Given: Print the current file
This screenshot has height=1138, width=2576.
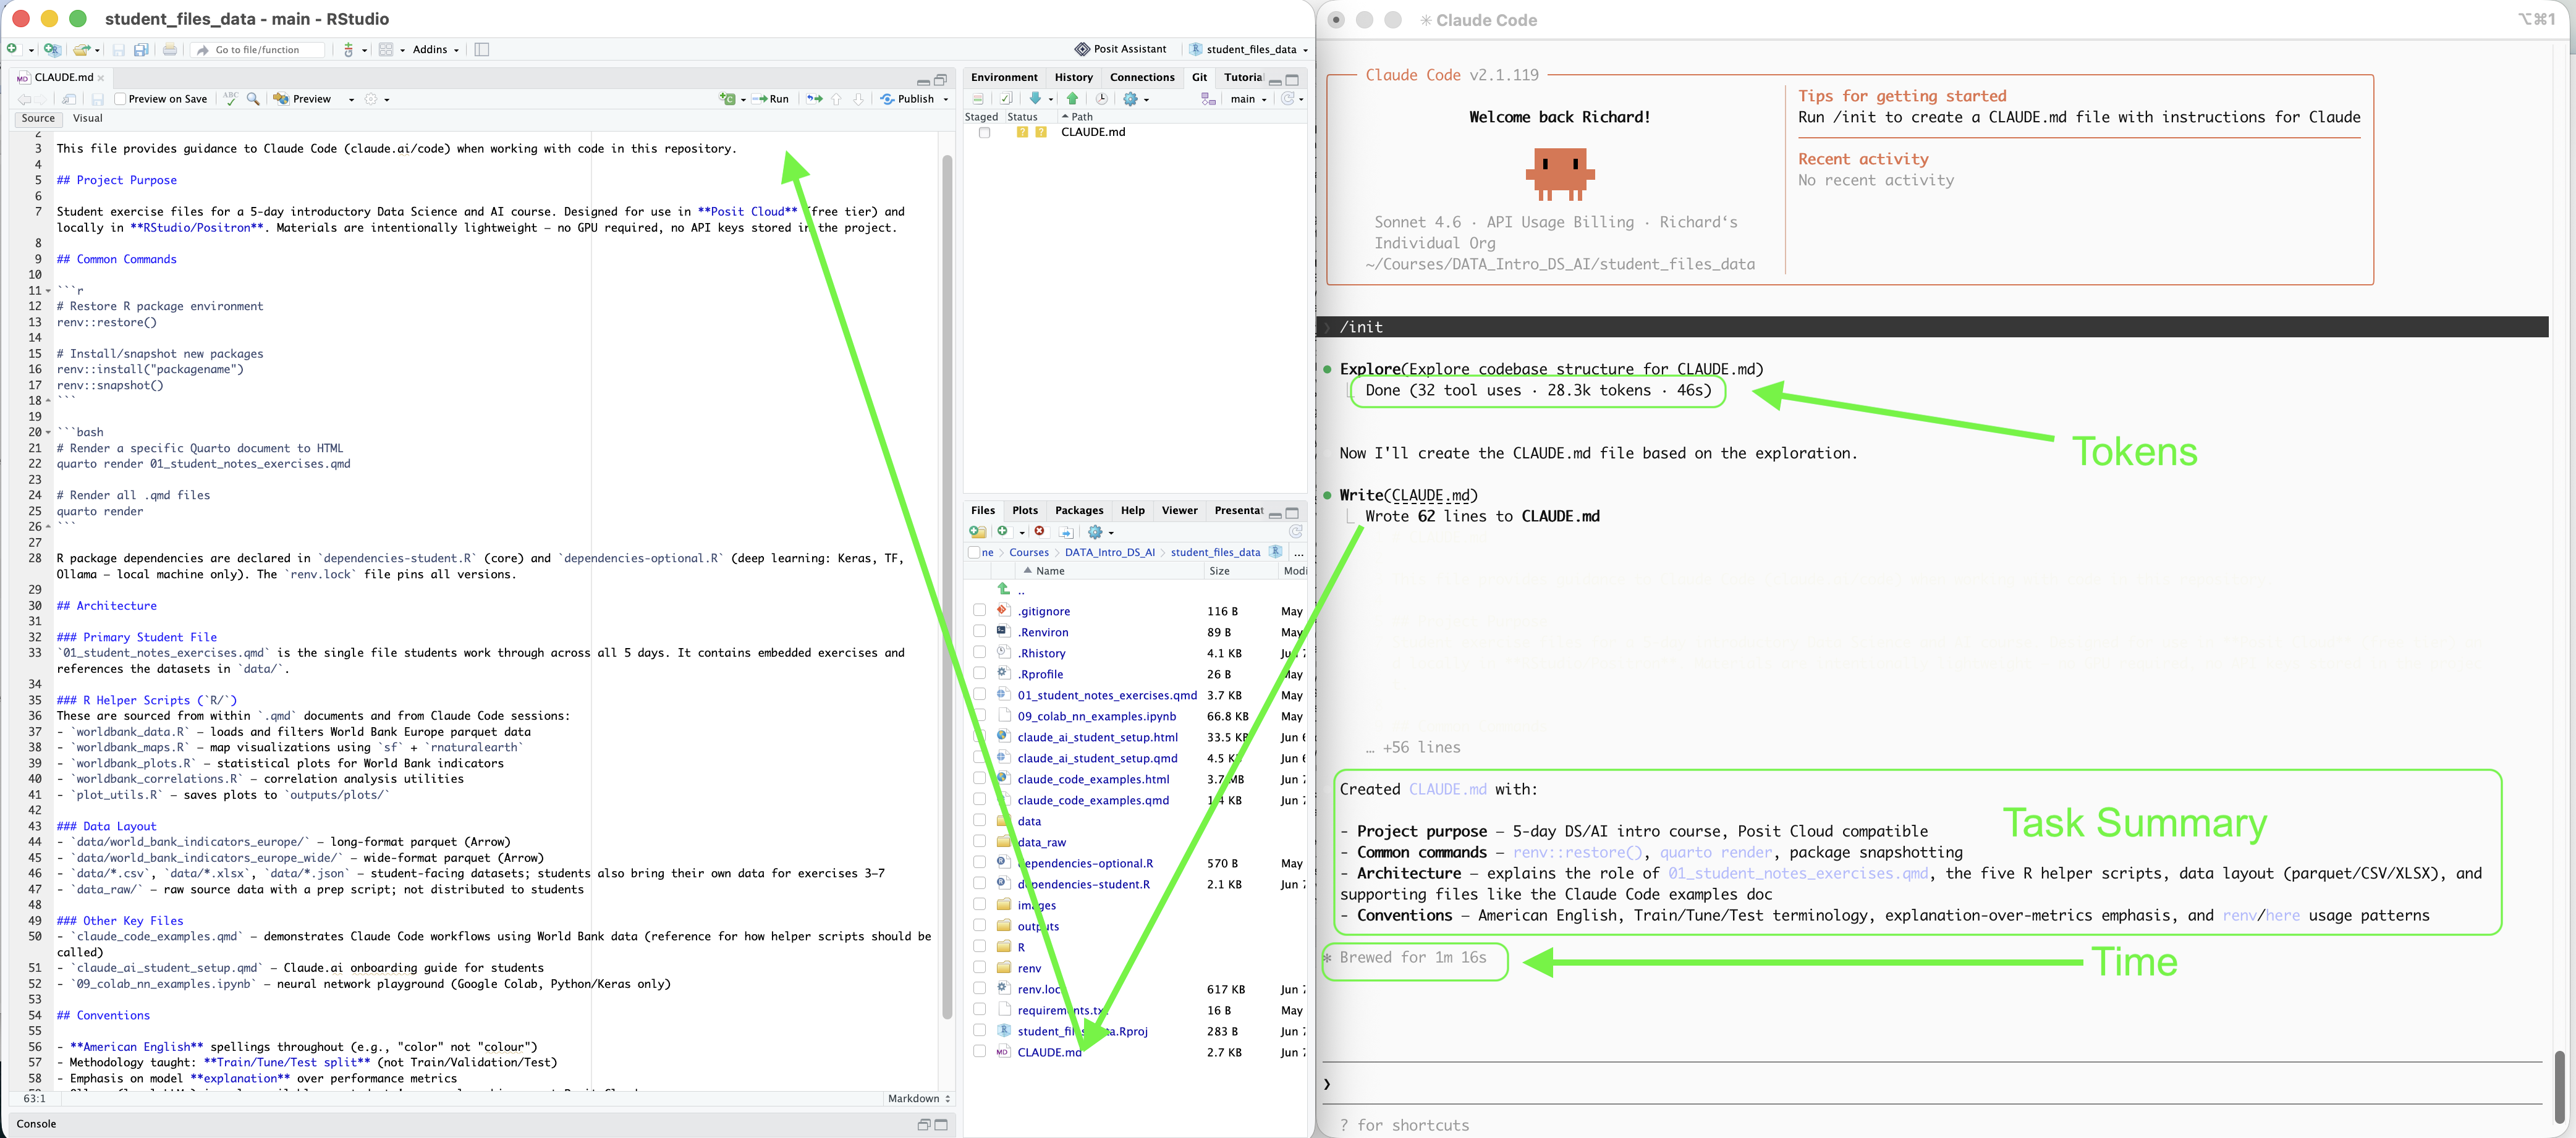Looking at the screenshot, I should [170, 49].
